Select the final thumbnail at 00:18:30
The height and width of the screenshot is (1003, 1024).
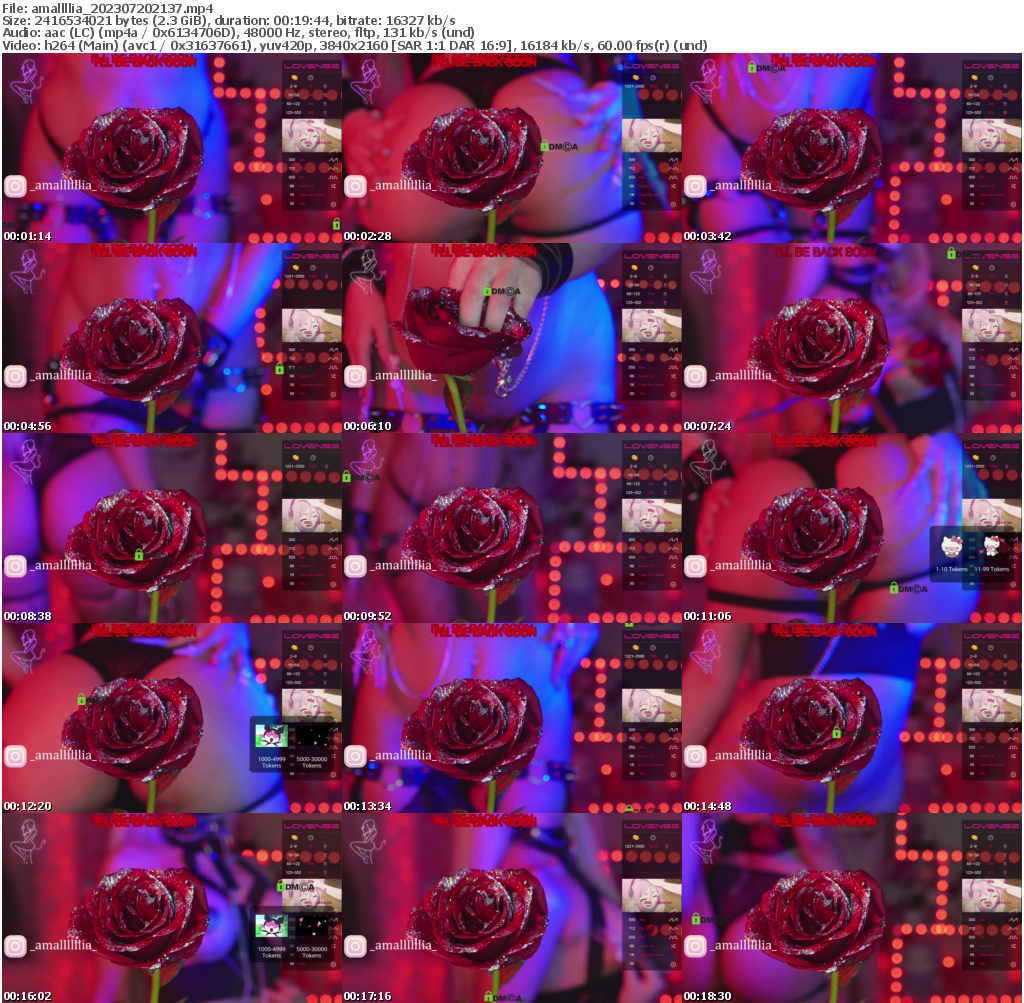click(852, 908)
